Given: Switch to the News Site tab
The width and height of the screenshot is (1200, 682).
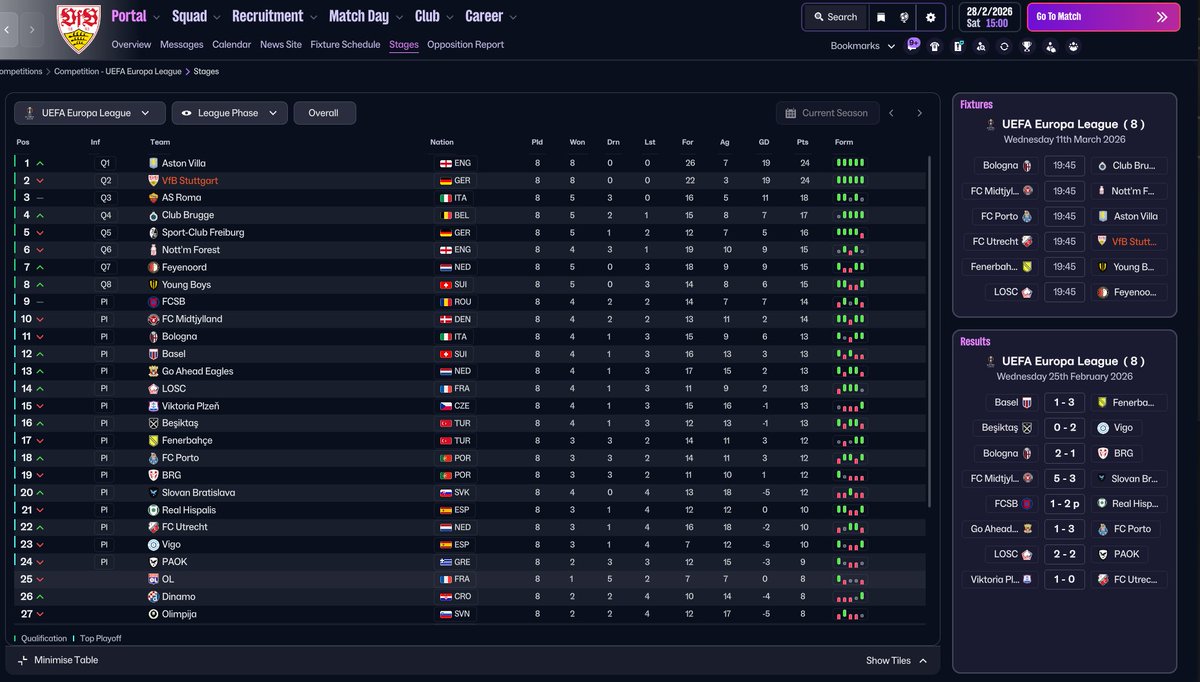Looking at the screenshot, I should pyautogui.click(x=280, y=44).
